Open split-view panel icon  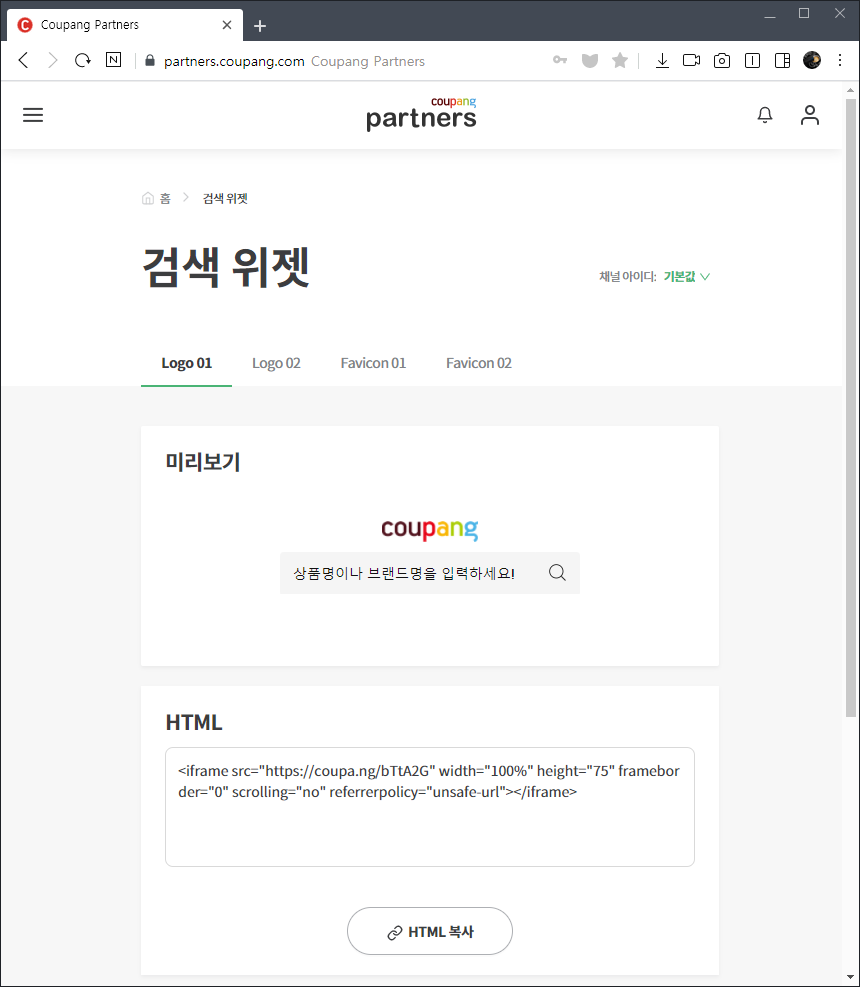click(x=782, y=60)
